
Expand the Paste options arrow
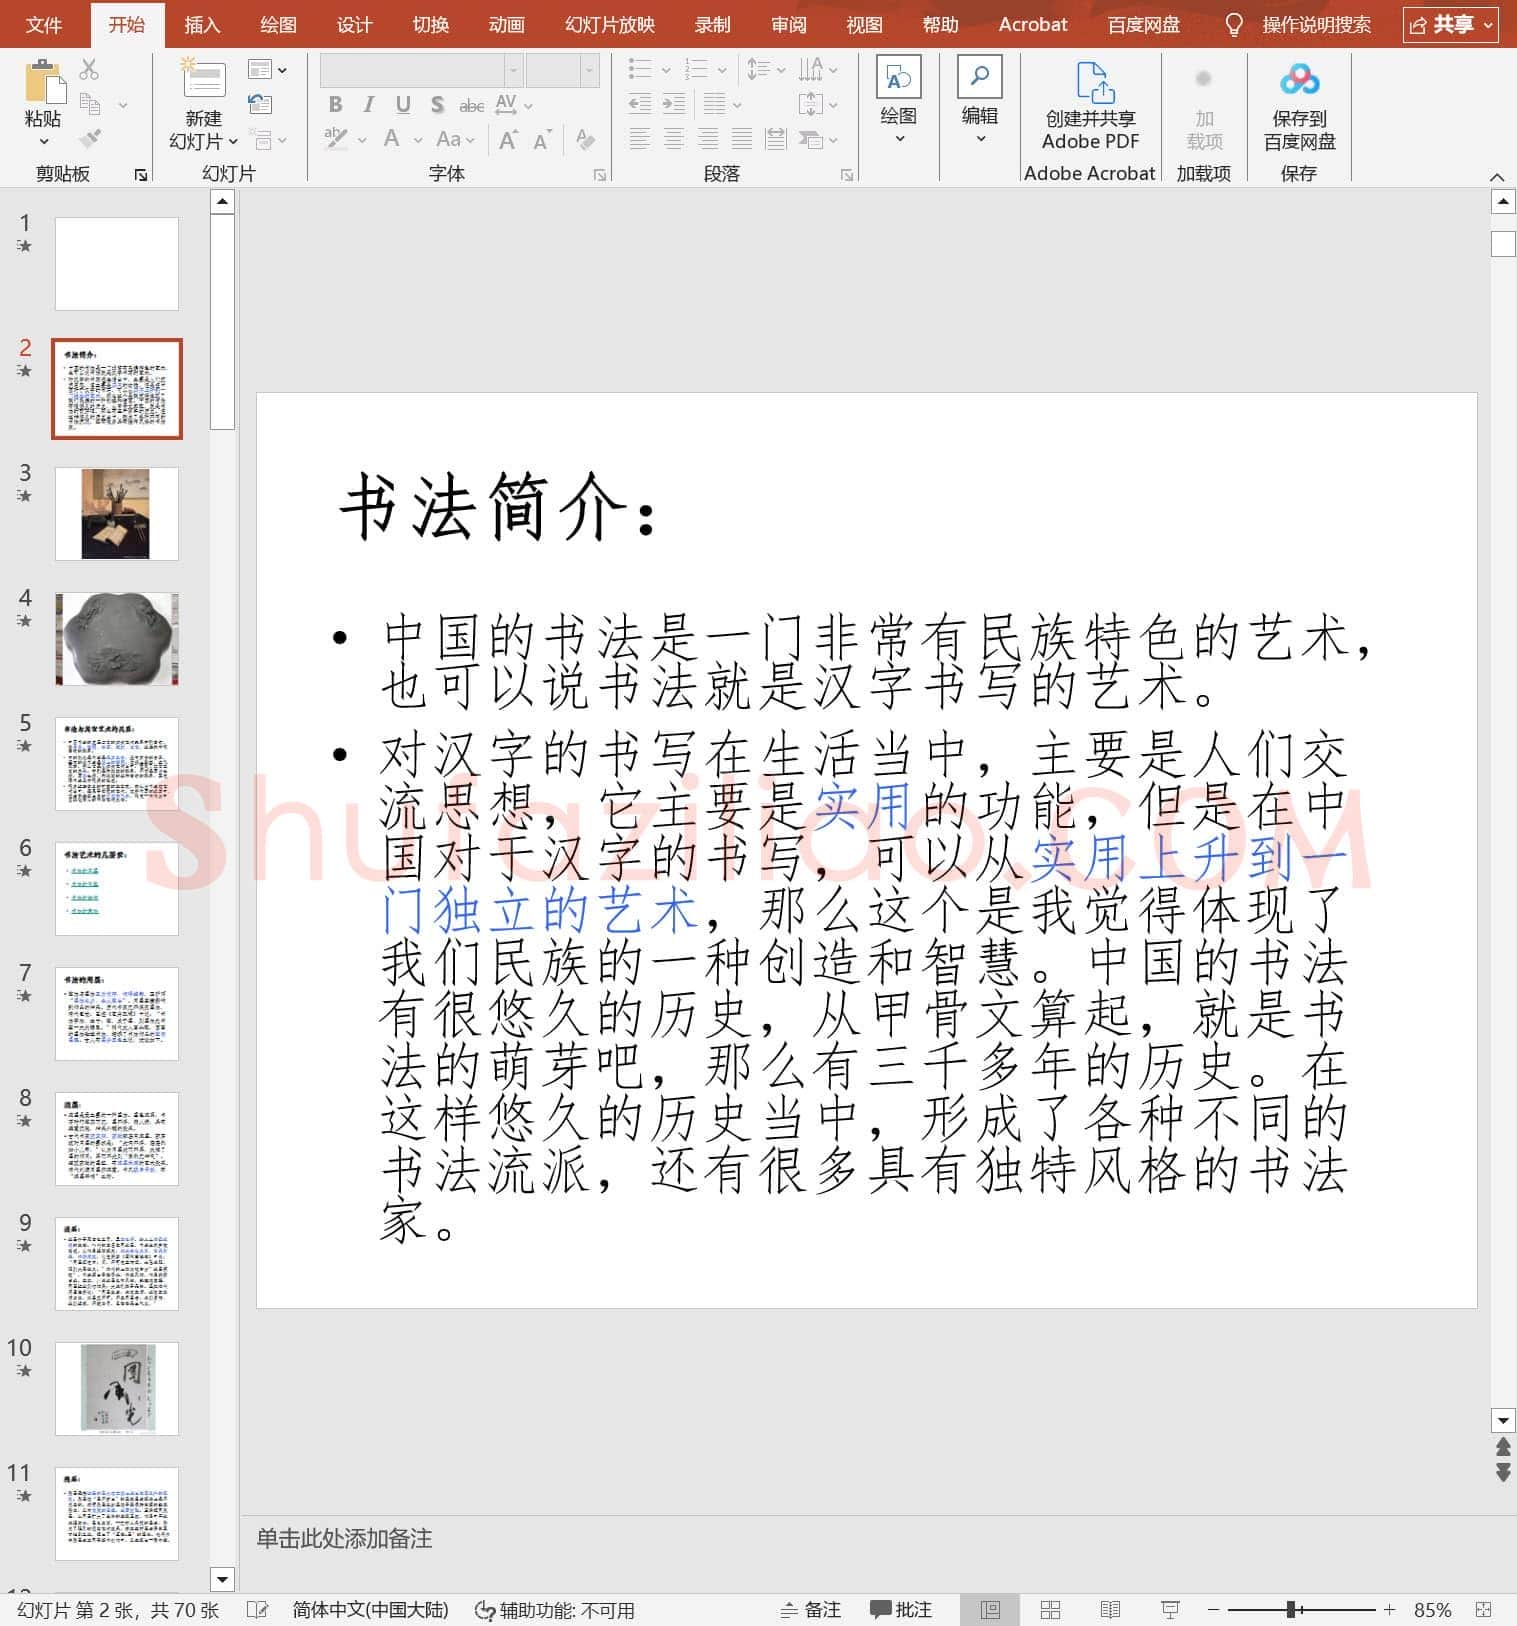pyautogui.click(x=43, y=142)
